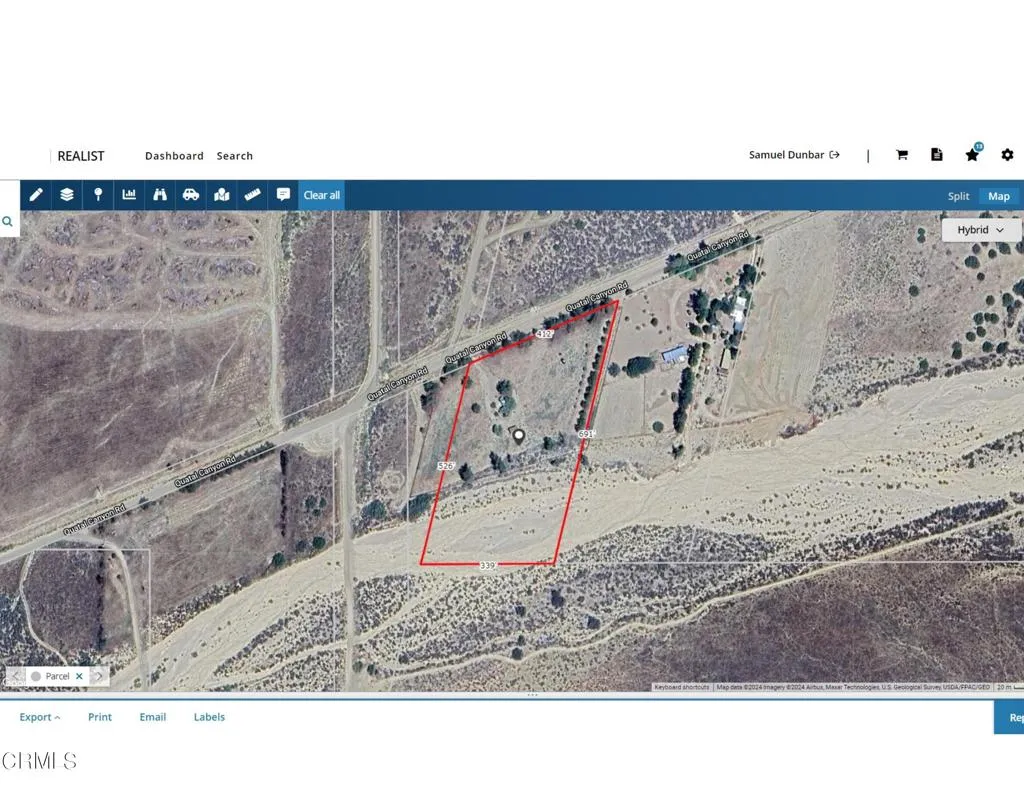Switch to Map view
1024x797 pixels.
(x=999, y=196)
